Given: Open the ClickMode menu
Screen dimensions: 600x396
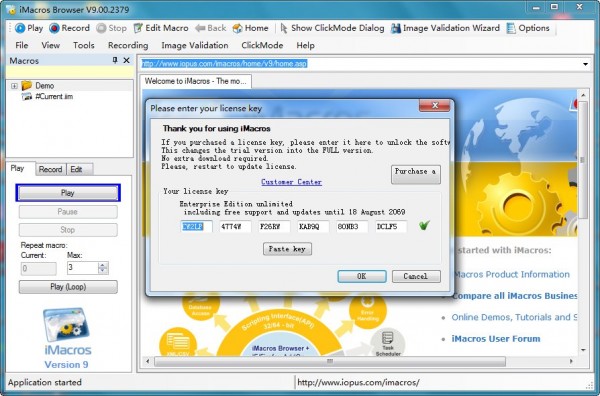Looking at the screenshot, I should point(262,45).
